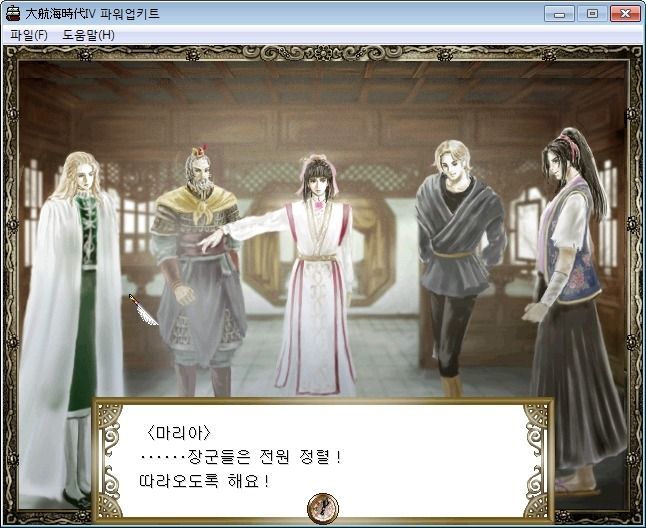Open the 파일(F) menu

(29, 35)
